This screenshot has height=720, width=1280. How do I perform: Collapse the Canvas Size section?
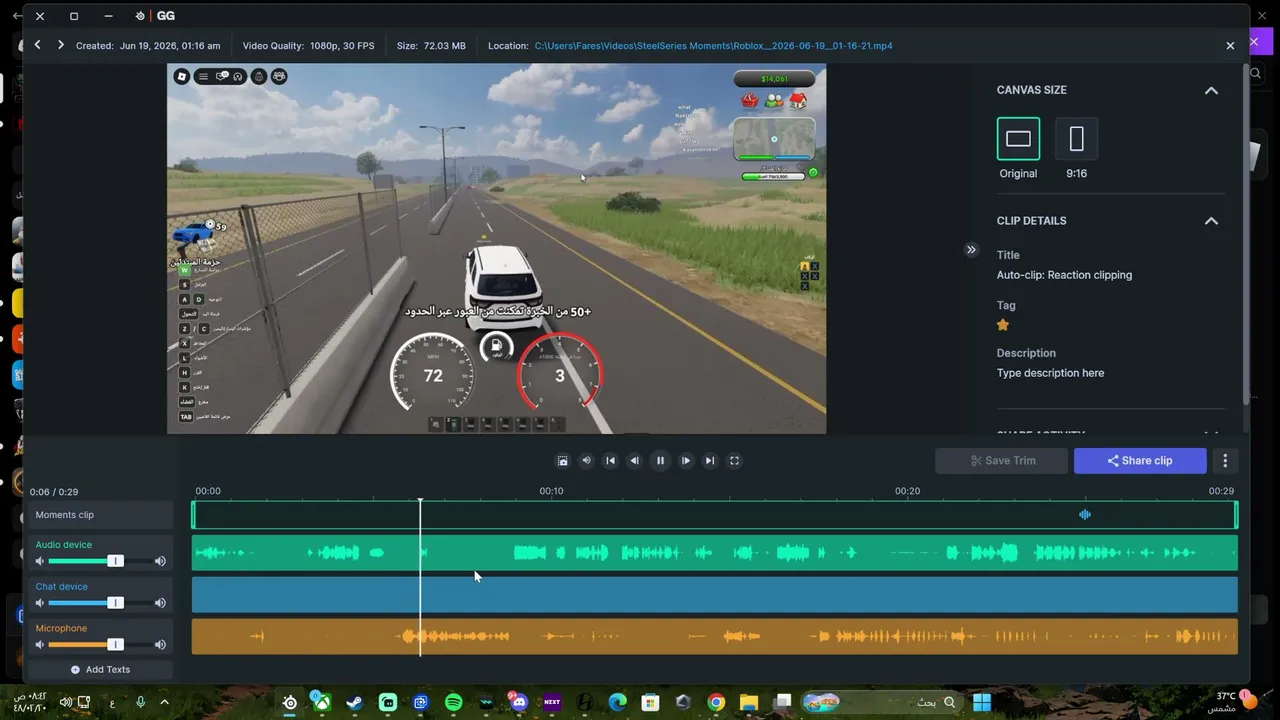[1211, 90]
